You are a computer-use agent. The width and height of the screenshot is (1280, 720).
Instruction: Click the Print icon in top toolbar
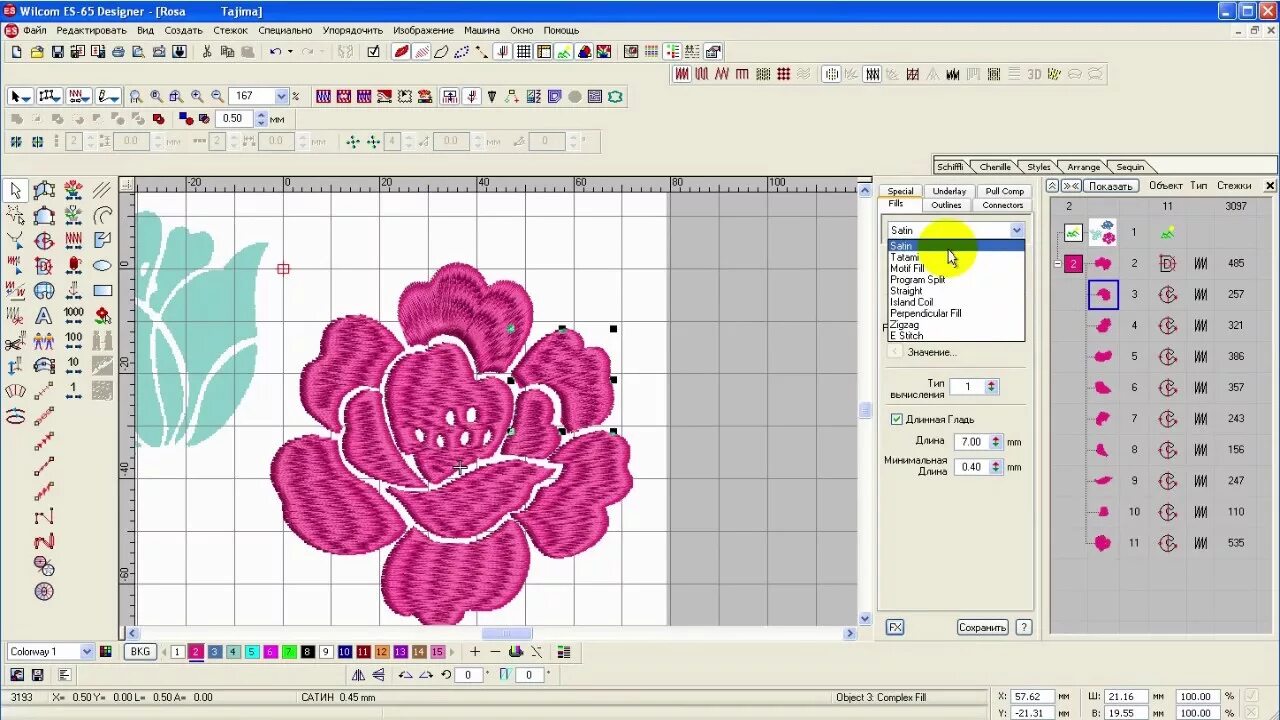point(118,52)
